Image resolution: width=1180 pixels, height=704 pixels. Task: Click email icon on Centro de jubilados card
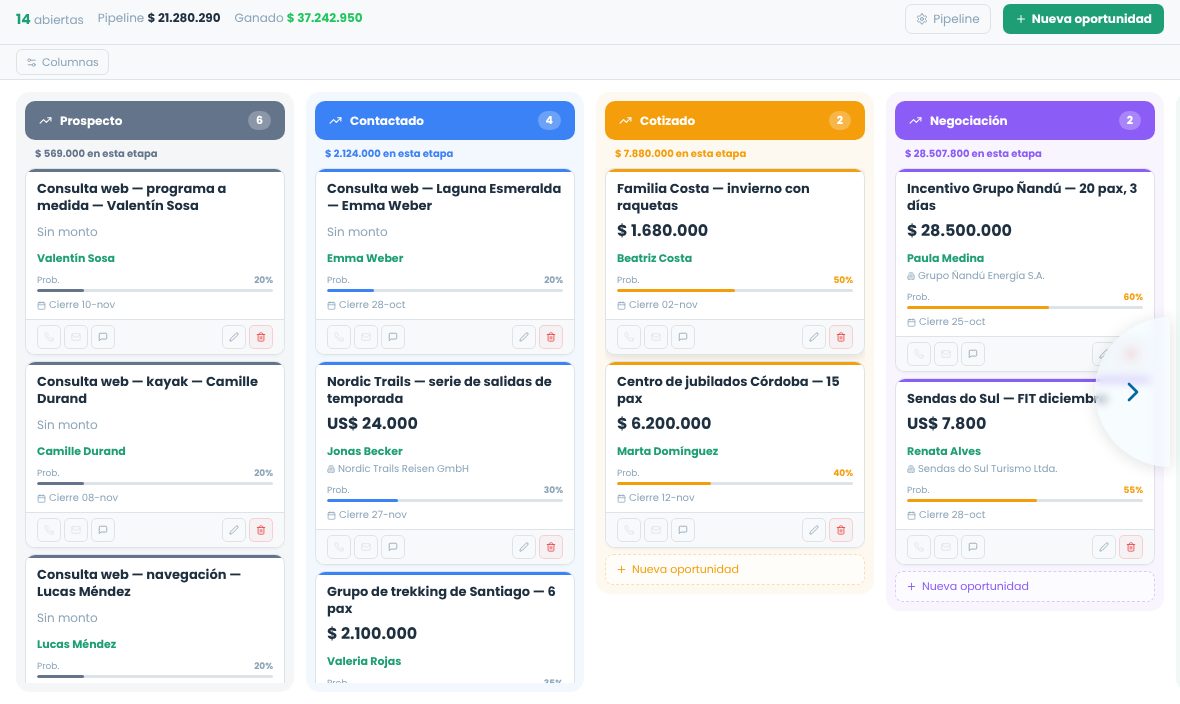[656, 530]
